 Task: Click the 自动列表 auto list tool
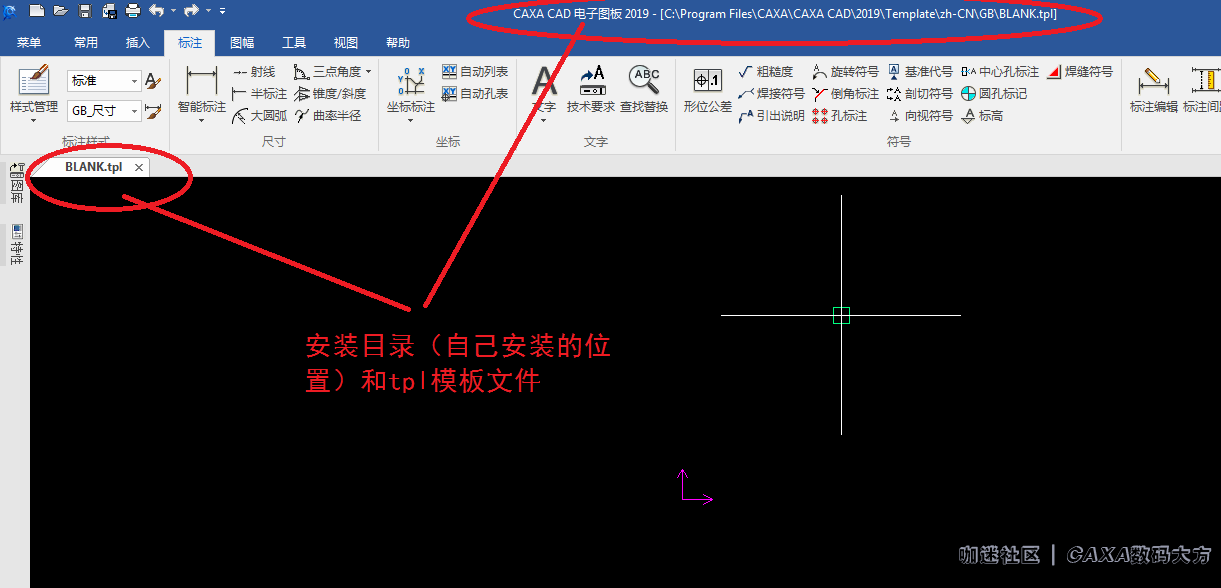(476, 72)
